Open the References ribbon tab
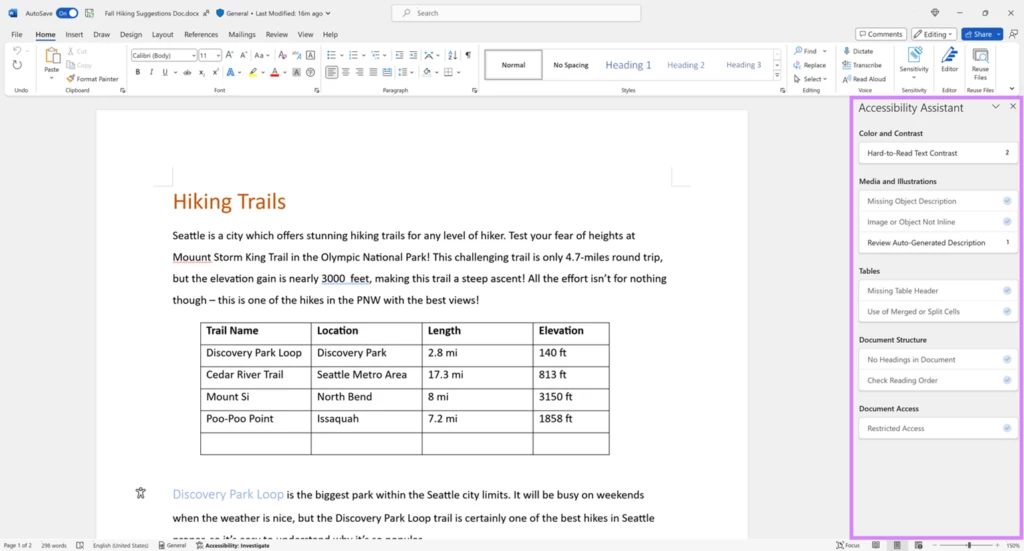This screenshot has width=1024, height=551. click(200, 34)
